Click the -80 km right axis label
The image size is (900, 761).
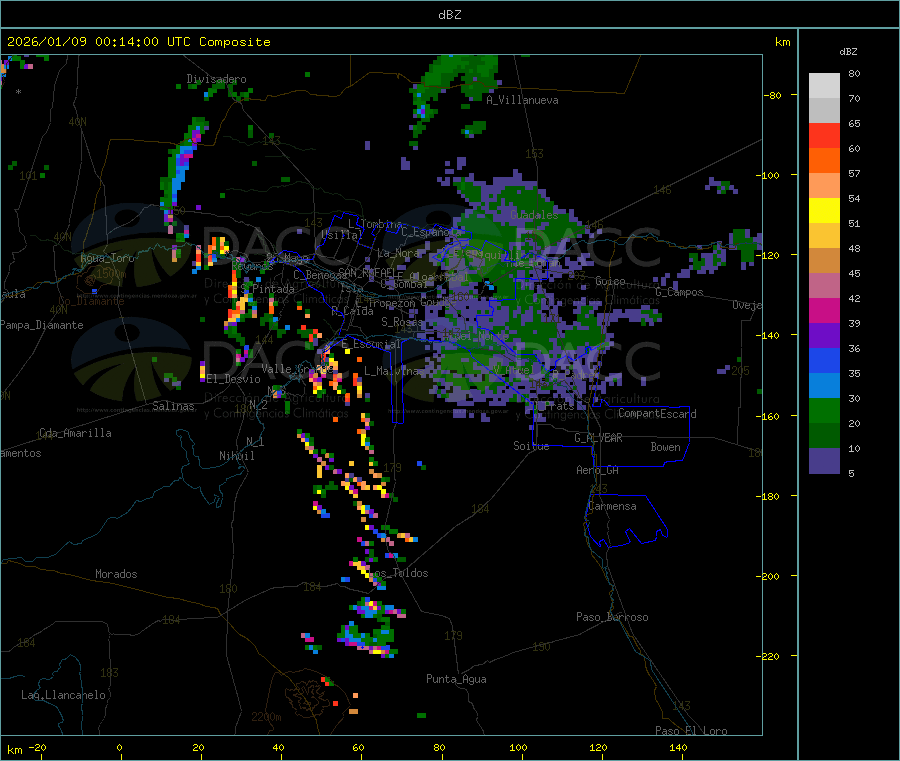pyautogui.click(x=772, y=95)
